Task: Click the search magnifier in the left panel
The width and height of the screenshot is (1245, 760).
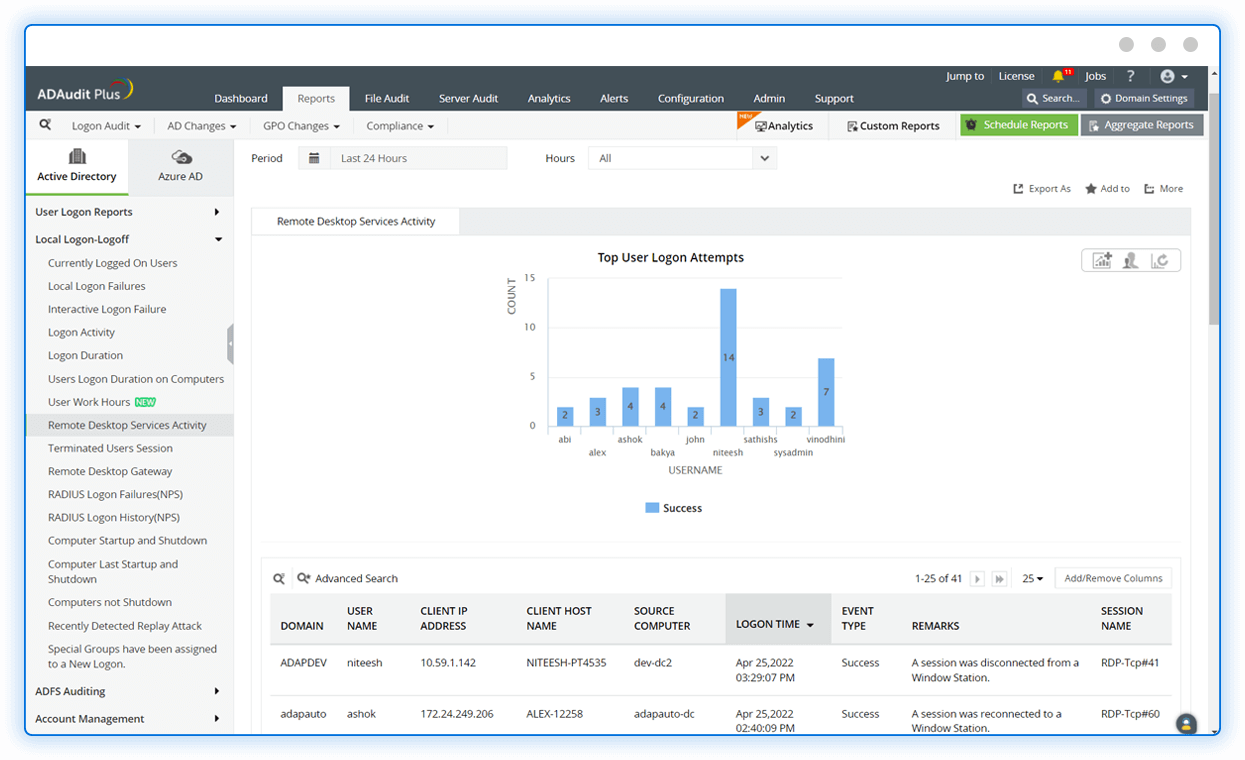Action: point(45,125)
